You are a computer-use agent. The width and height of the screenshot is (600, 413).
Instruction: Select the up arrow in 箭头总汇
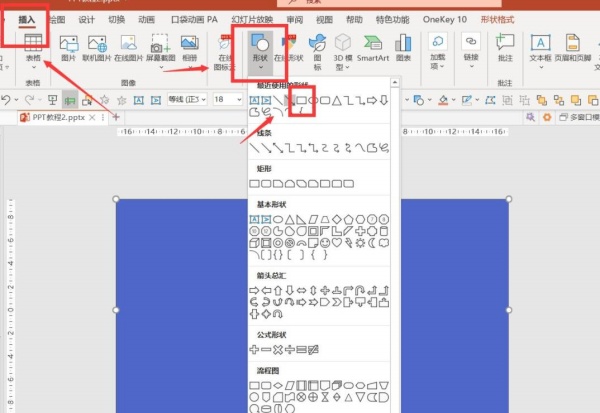coord(278,291)
